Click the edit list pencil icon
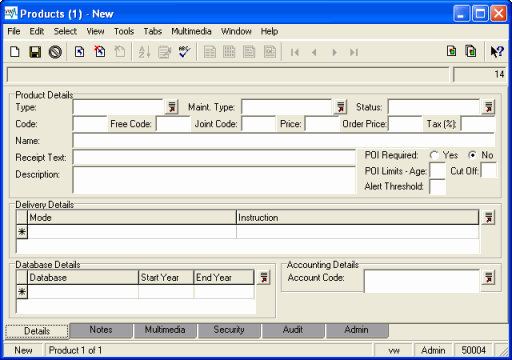 [x=164, y=52]
